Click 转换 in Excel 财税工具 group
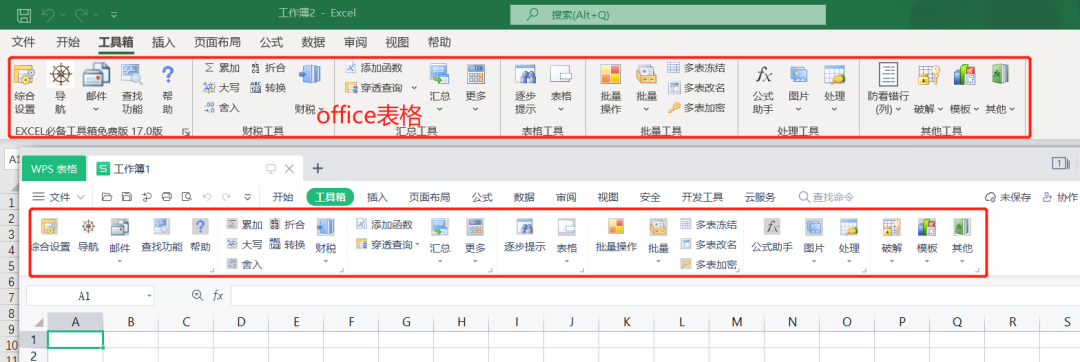 pyautogui.click(x=268, y=87)
